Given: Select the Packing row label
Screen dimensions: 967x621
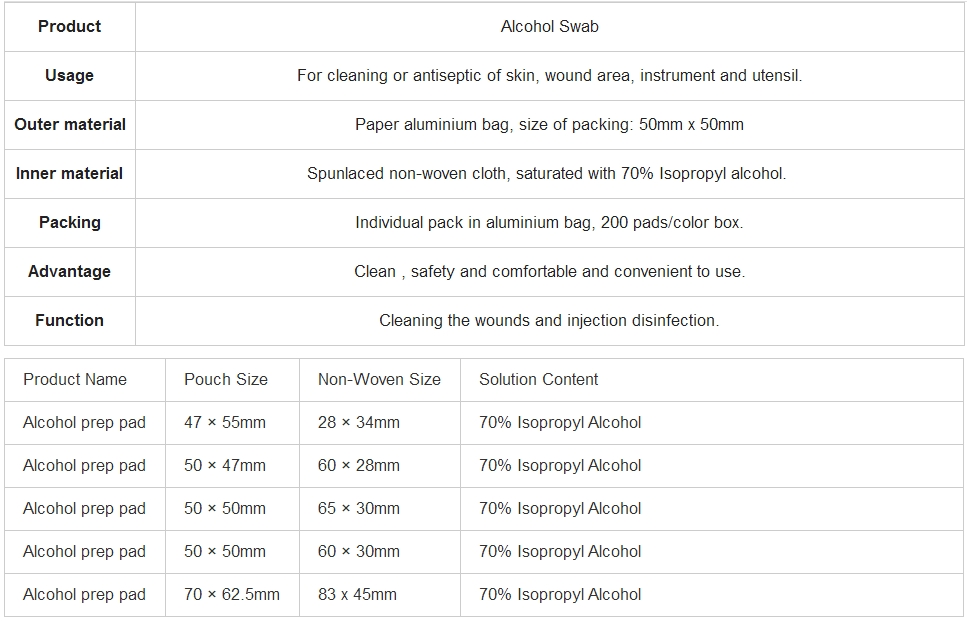Looking at the screenshot, I should (x=69, y=222).
